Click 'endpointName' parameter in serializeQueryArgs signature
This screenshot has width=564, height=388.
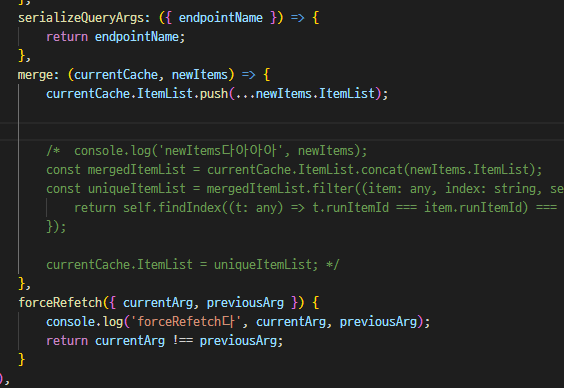[x=220, y=18]
